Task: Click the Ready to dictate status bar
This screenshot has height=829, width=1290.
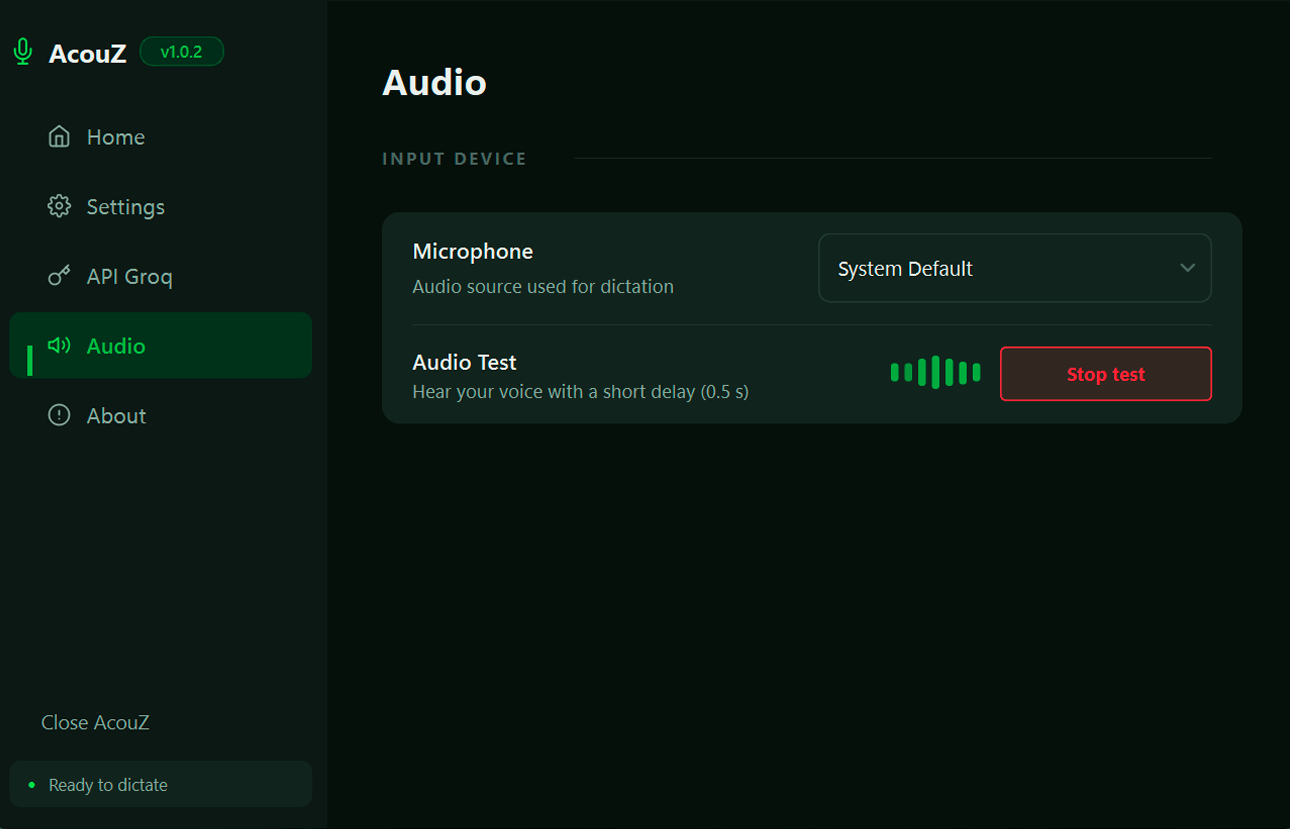Action: point(160,784)
